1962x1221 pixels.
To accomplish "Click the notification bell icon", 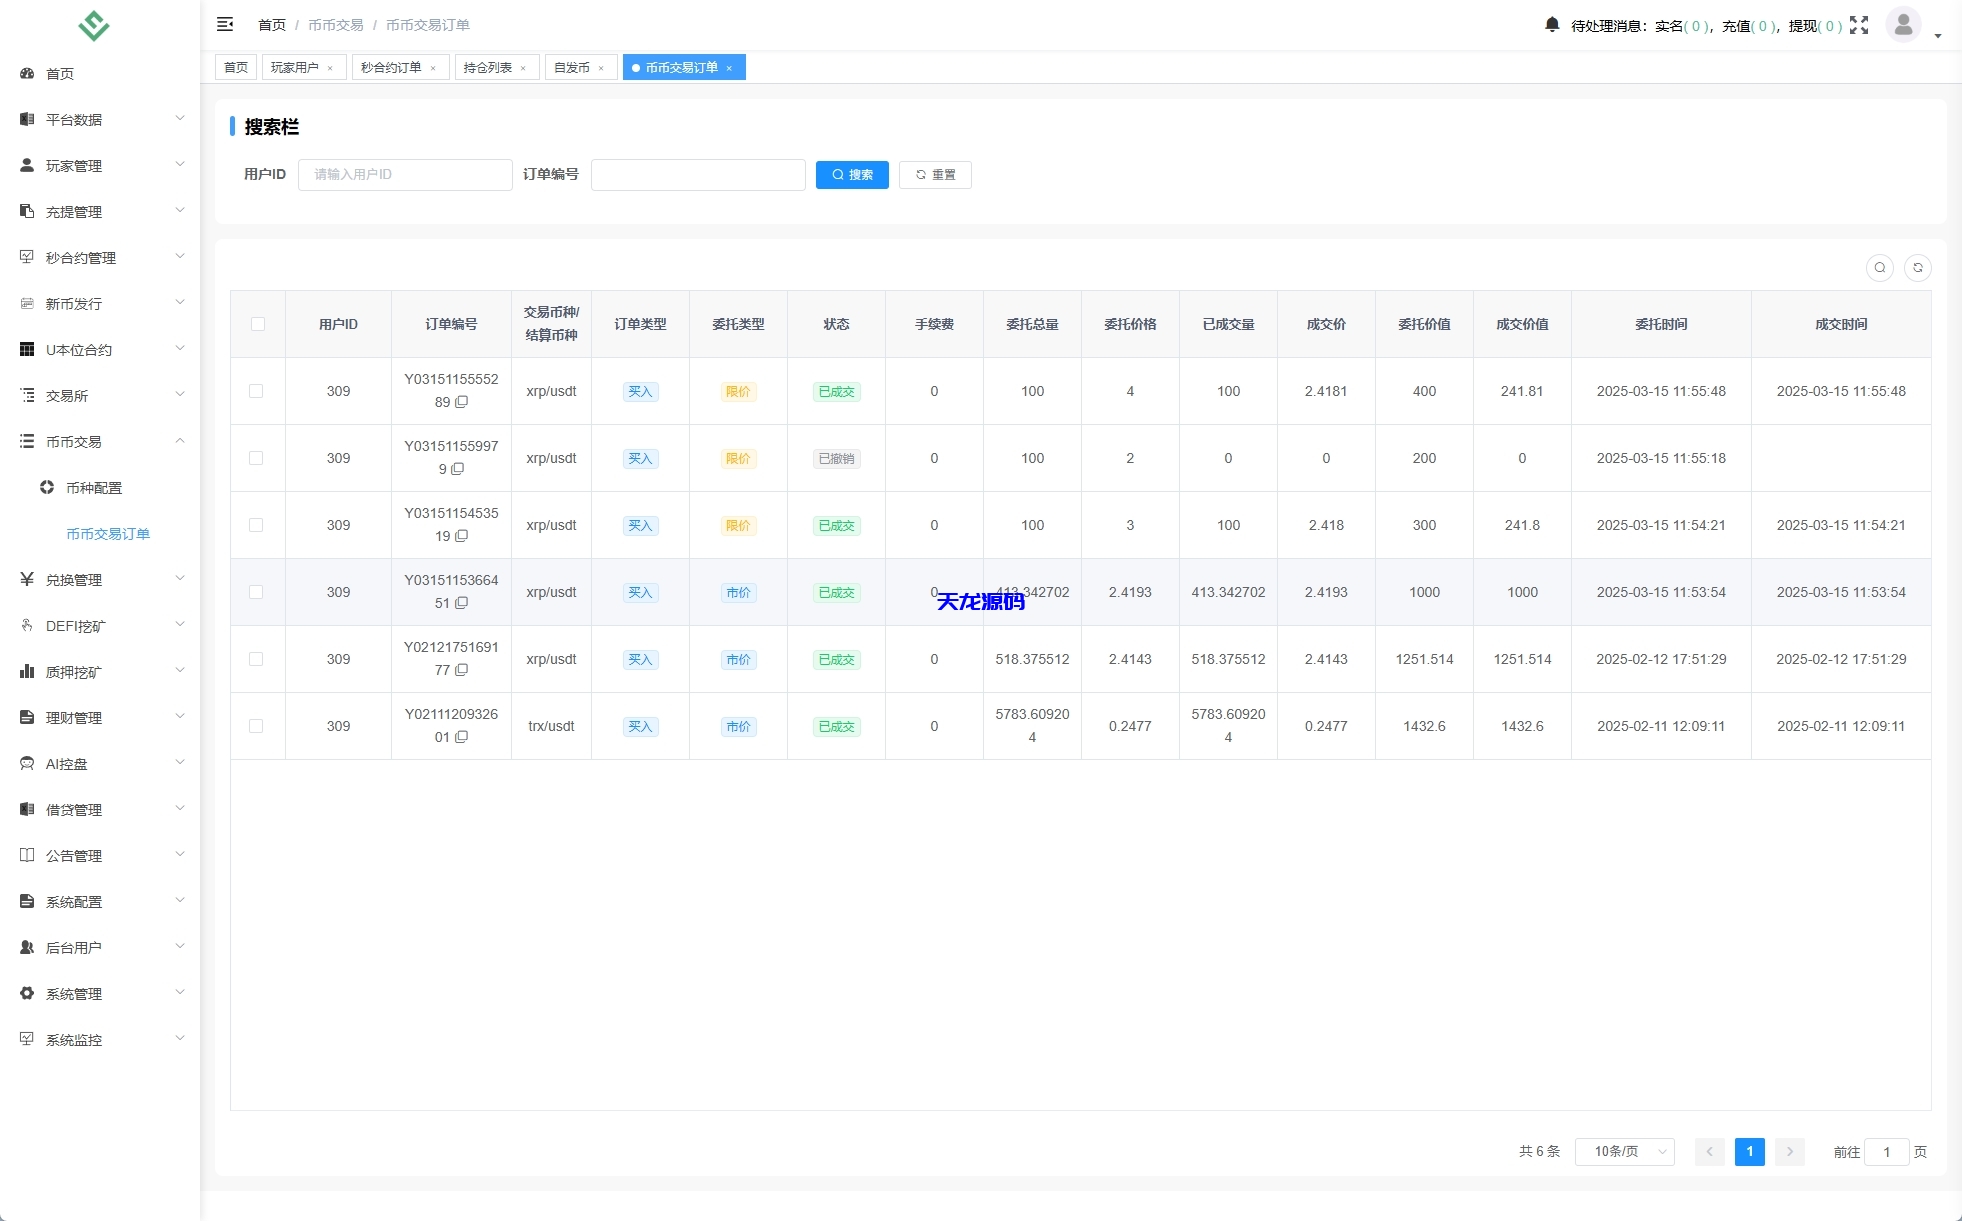I will point(1551,25).
